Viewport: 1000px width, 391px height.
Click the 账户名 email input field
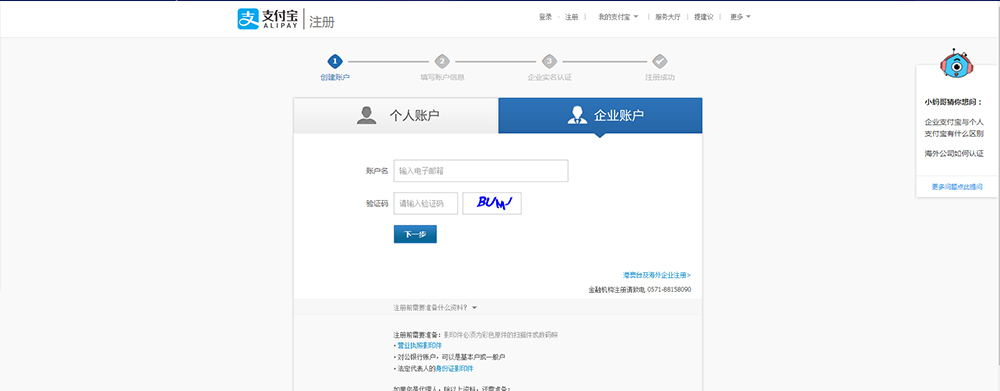coord(481,171)
